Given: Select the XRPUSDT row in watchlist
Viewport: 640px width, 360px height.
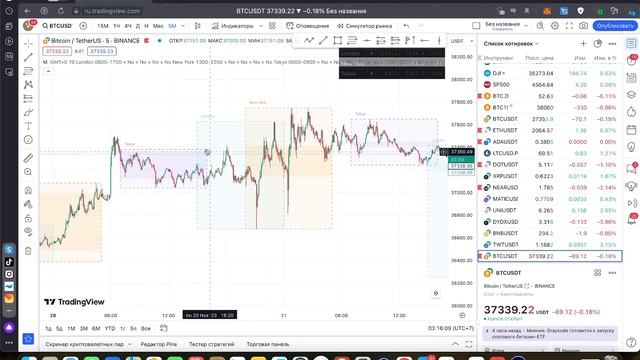Looking at the screenshot, I should tap(550, 176).
